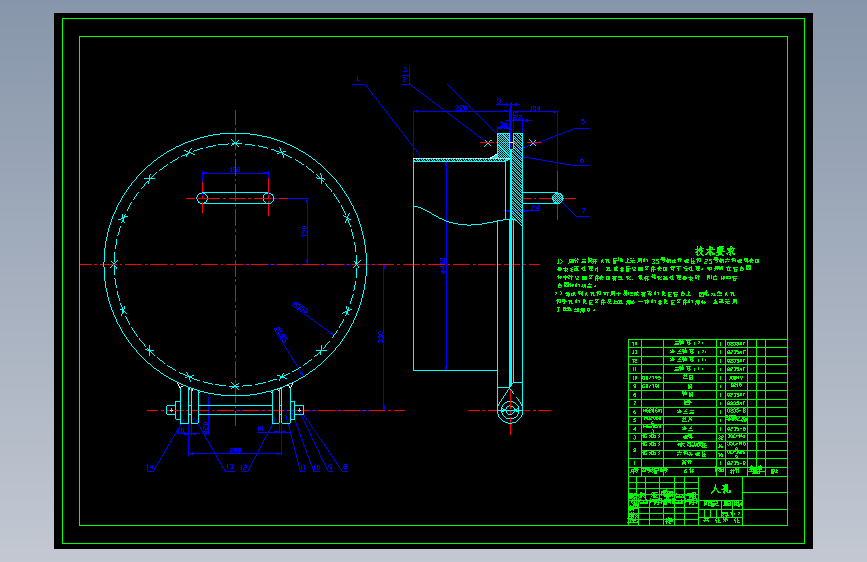Select part callout number 5

[x=582, y=122]
